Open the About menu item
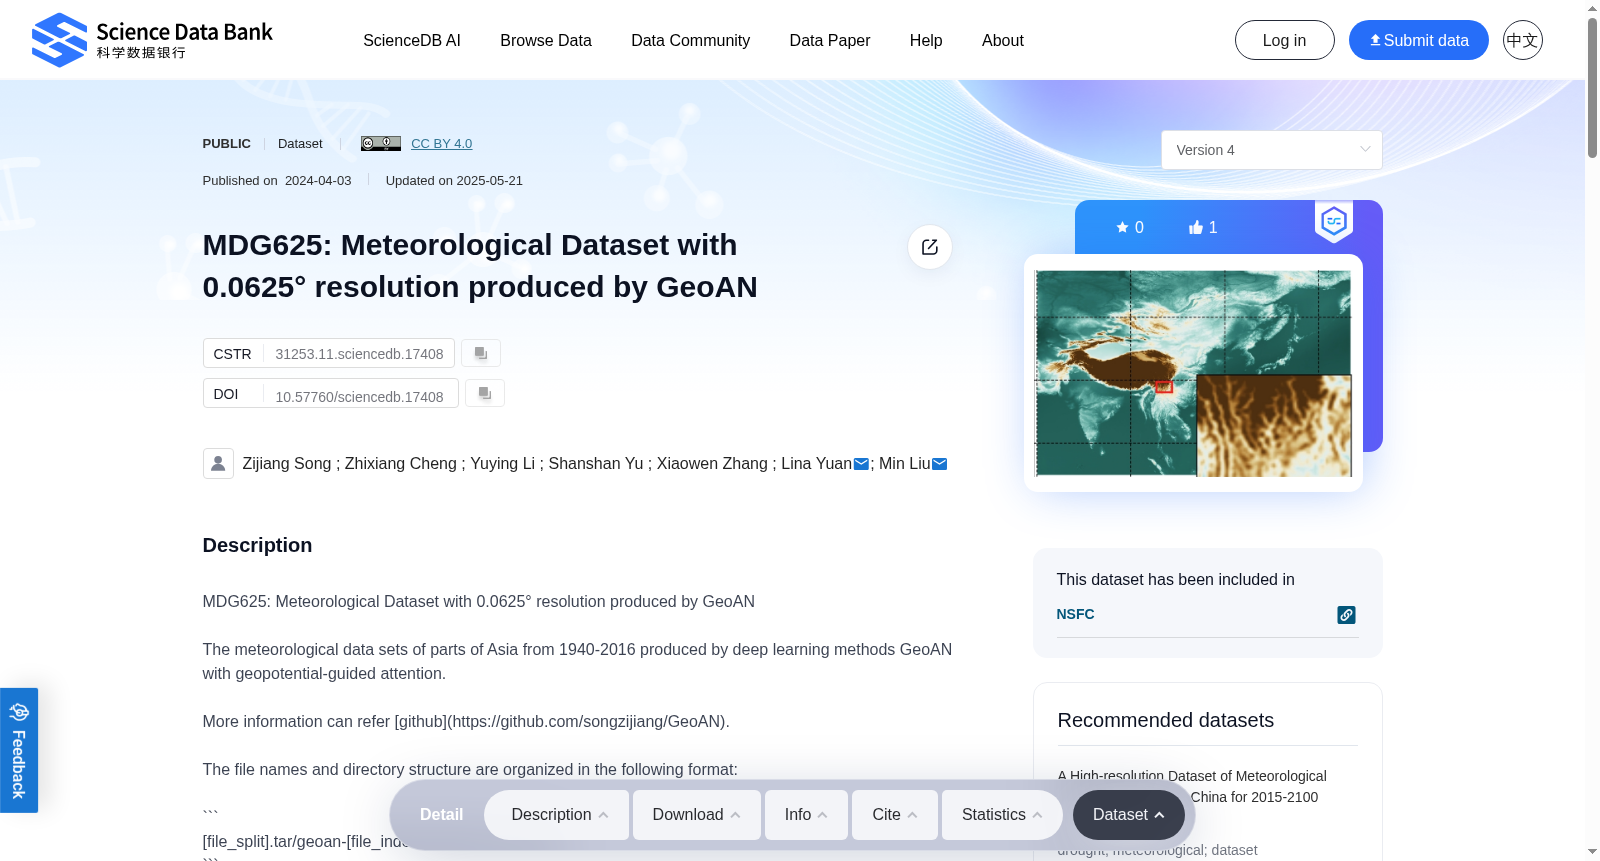The height and width of the screenshot is (861, 1600). 1003,41
